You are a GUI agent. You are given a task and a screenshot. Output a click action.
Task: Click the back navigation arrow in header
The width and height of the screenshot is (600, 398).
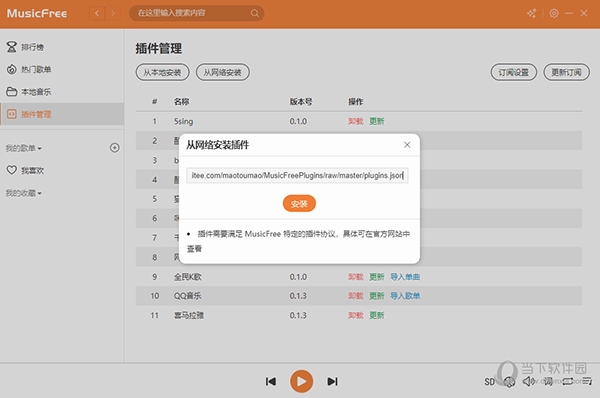coord(97,13)
